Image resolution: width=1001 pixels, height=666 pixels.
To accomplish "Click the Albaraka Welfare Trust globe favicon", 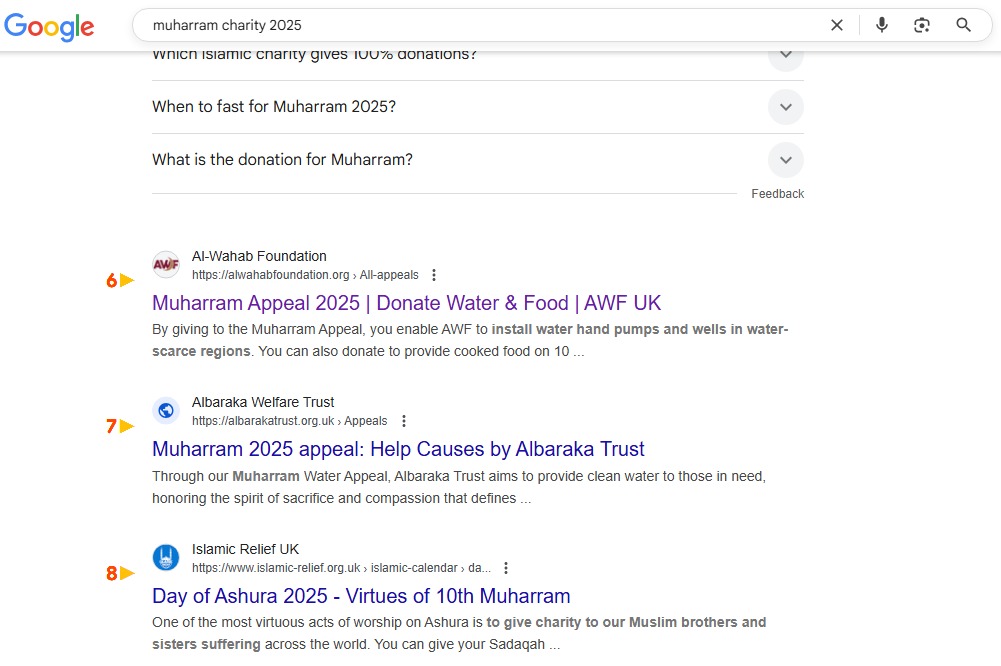I will 166,411.
